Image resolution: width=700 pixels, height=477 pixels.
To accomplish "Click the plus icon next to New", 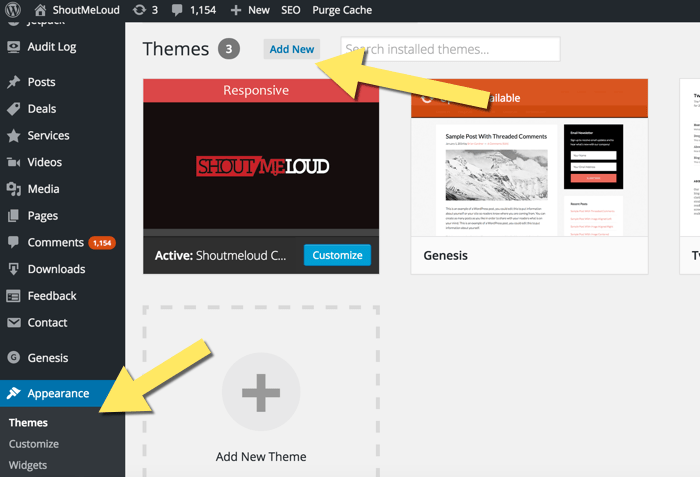I will coord(236,10).
